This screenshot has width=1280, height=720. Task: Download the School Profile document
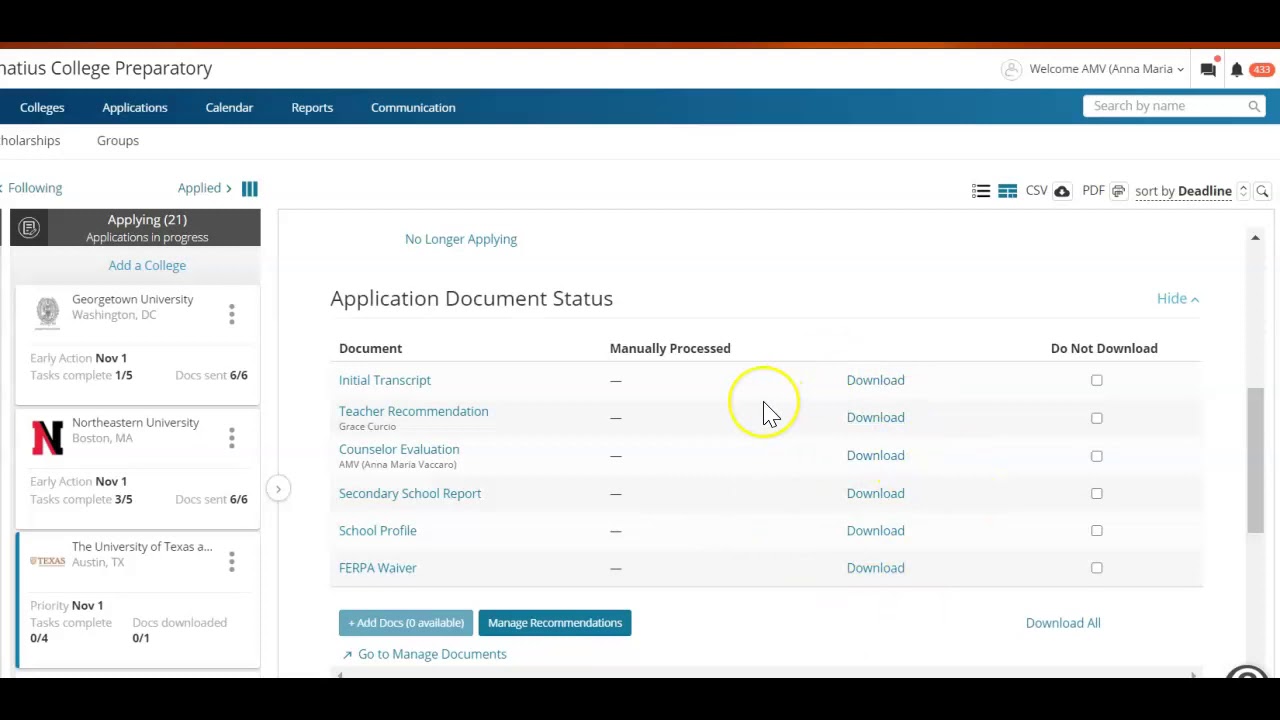point(875,530)
